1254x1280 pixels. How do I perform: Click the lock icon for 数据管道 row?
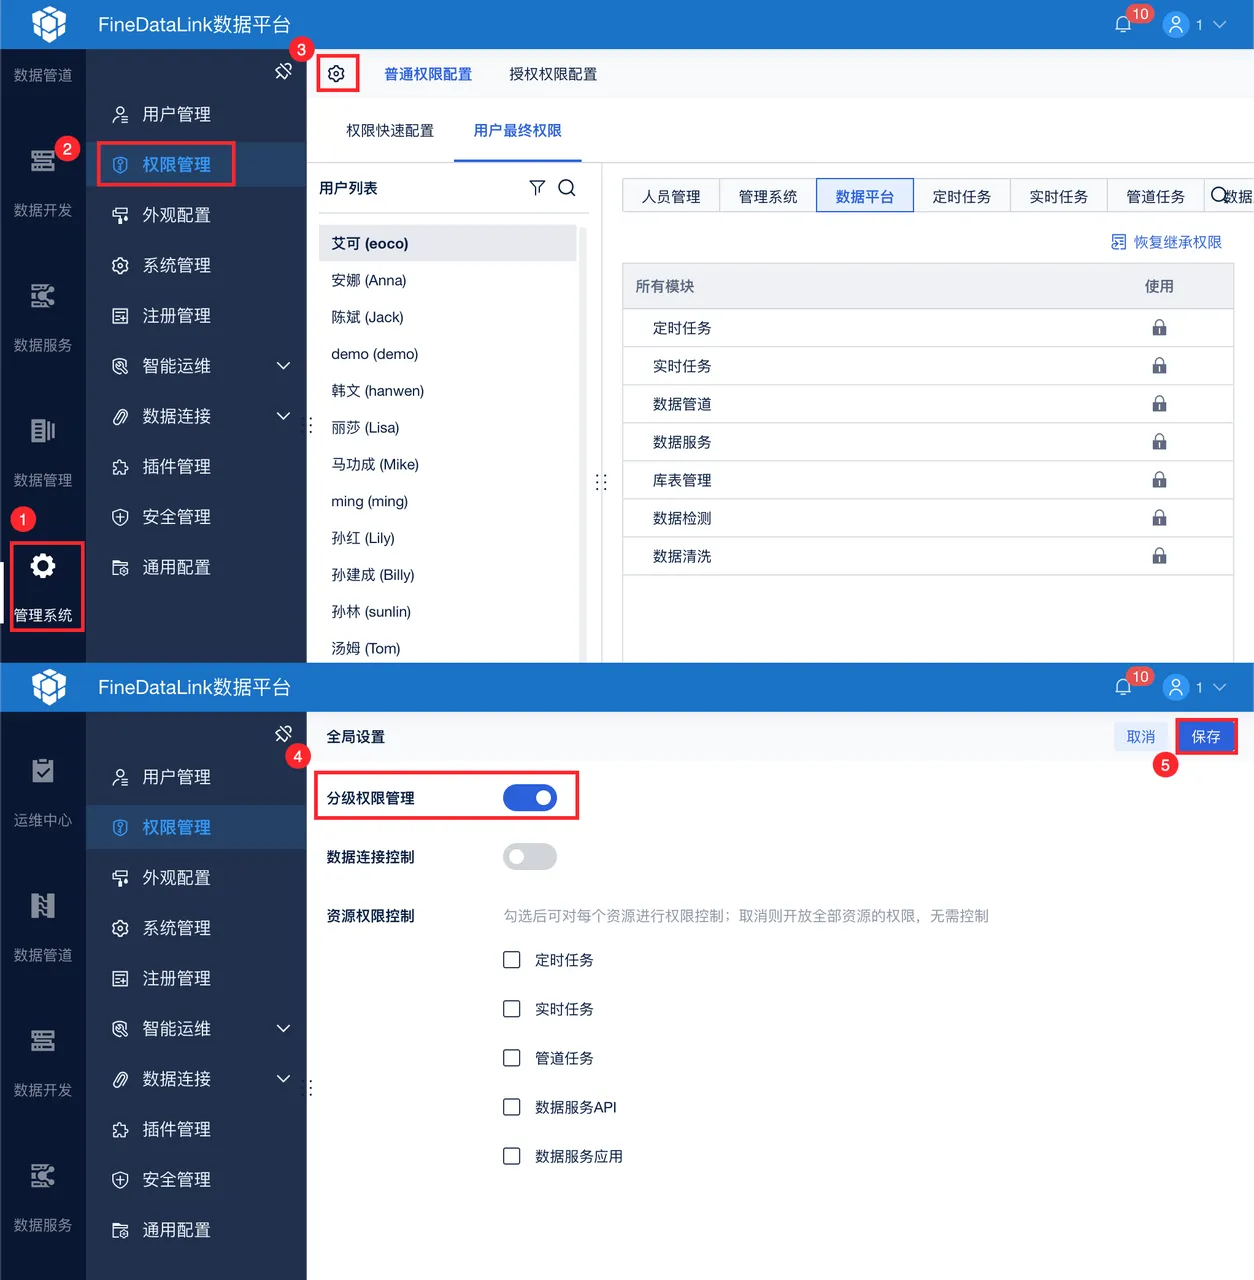tap(1159, 404)
